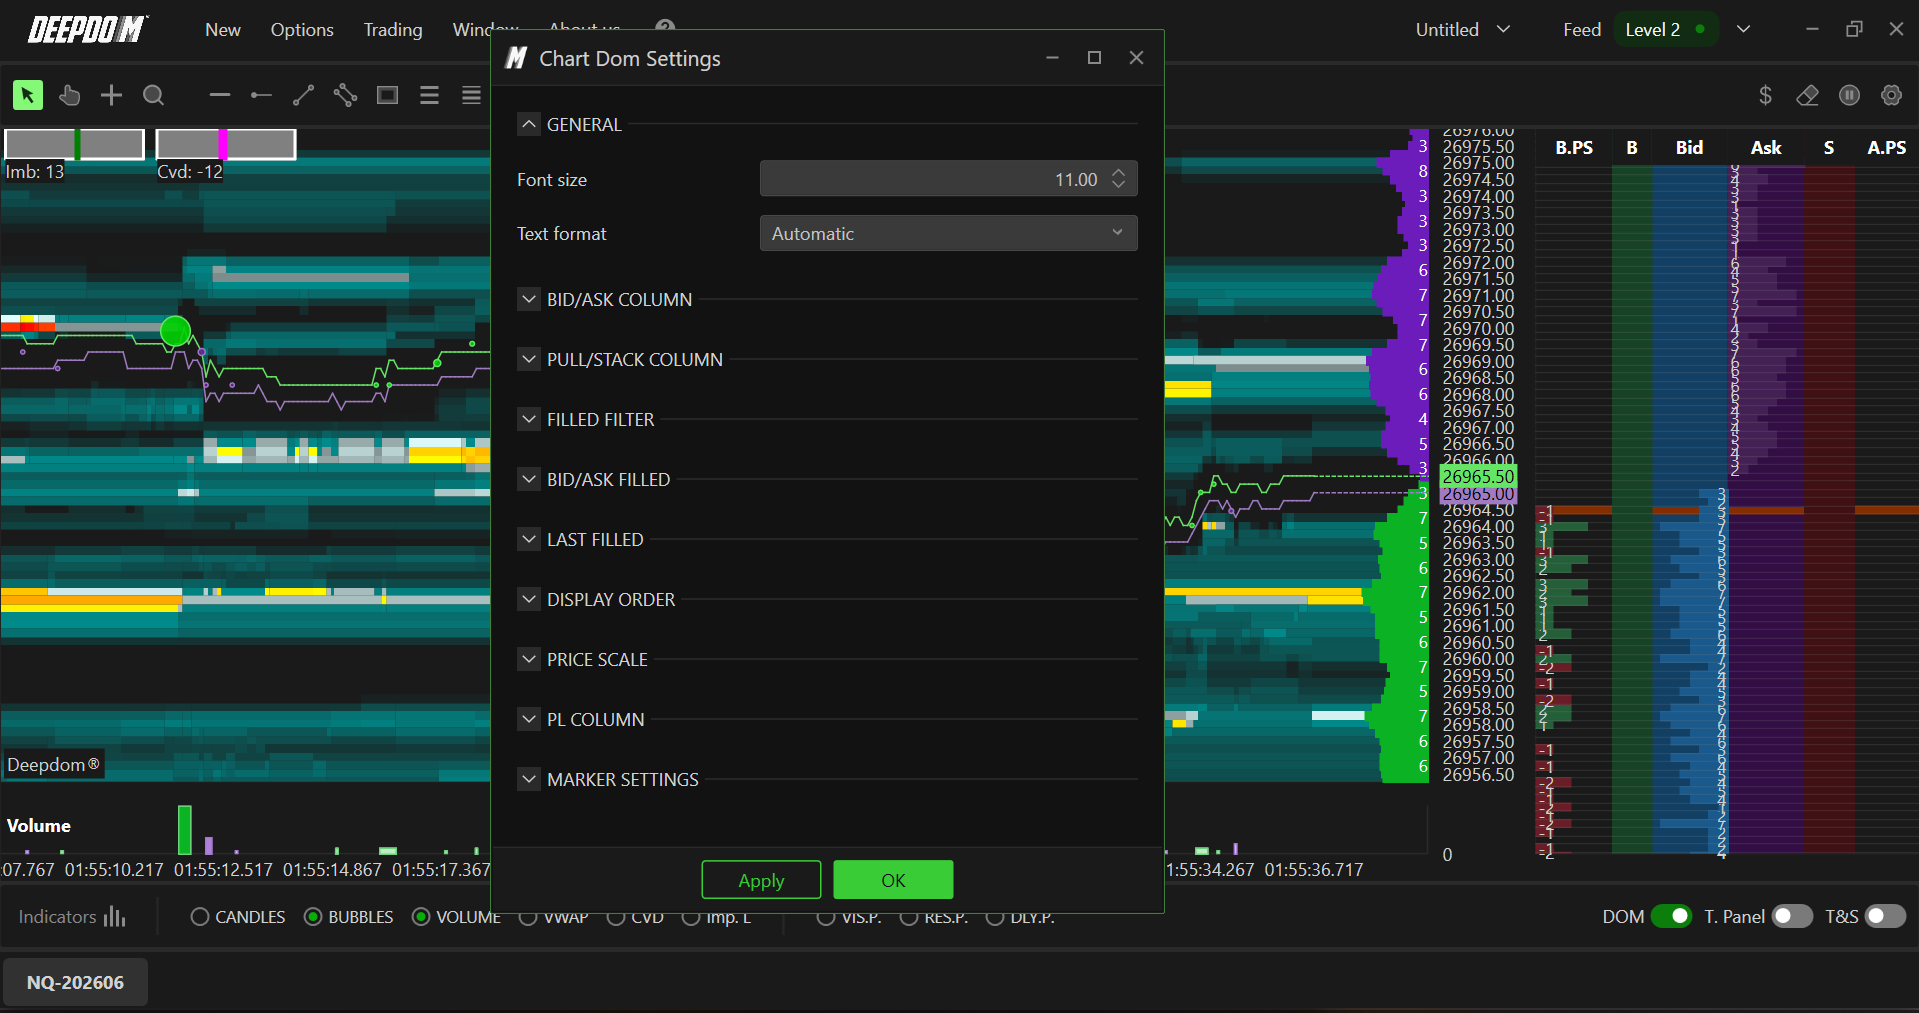The height and width of the screenshot is (1013, 1919).
Task: Choose the diagonal trend line tool
Action: click(x=304, y=95)
